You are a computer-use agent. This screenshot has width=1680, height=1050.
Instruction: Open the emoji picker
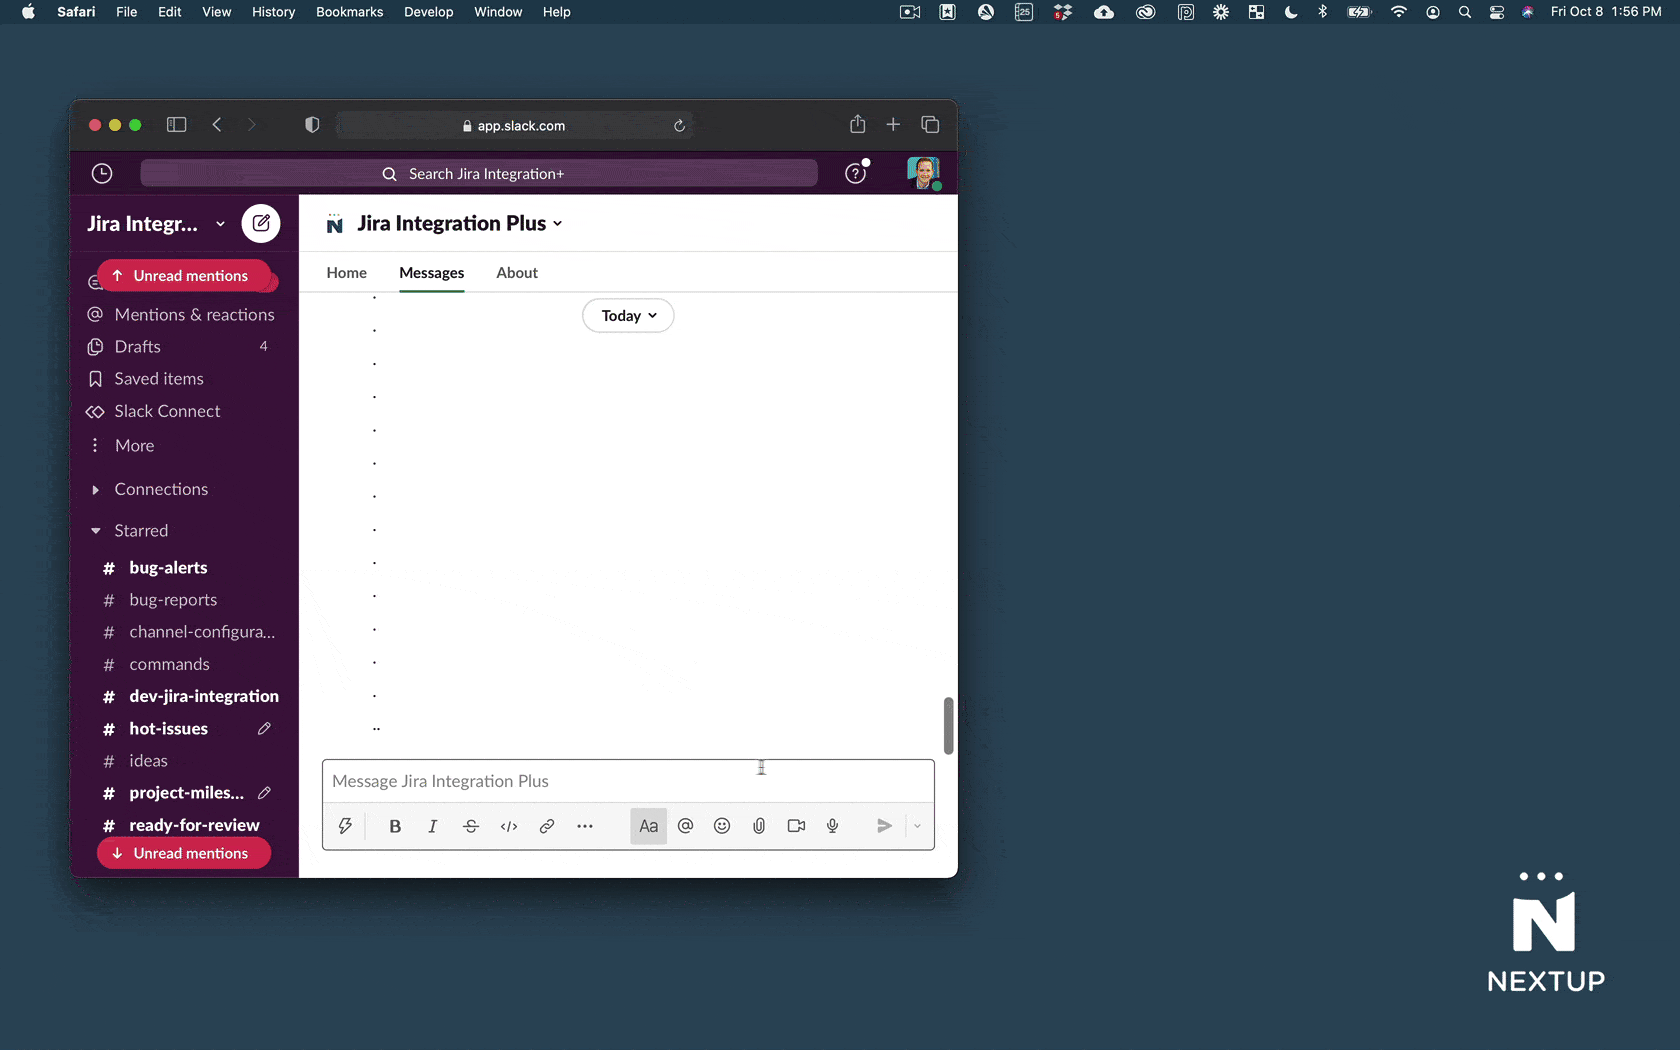tap(722, 826)
